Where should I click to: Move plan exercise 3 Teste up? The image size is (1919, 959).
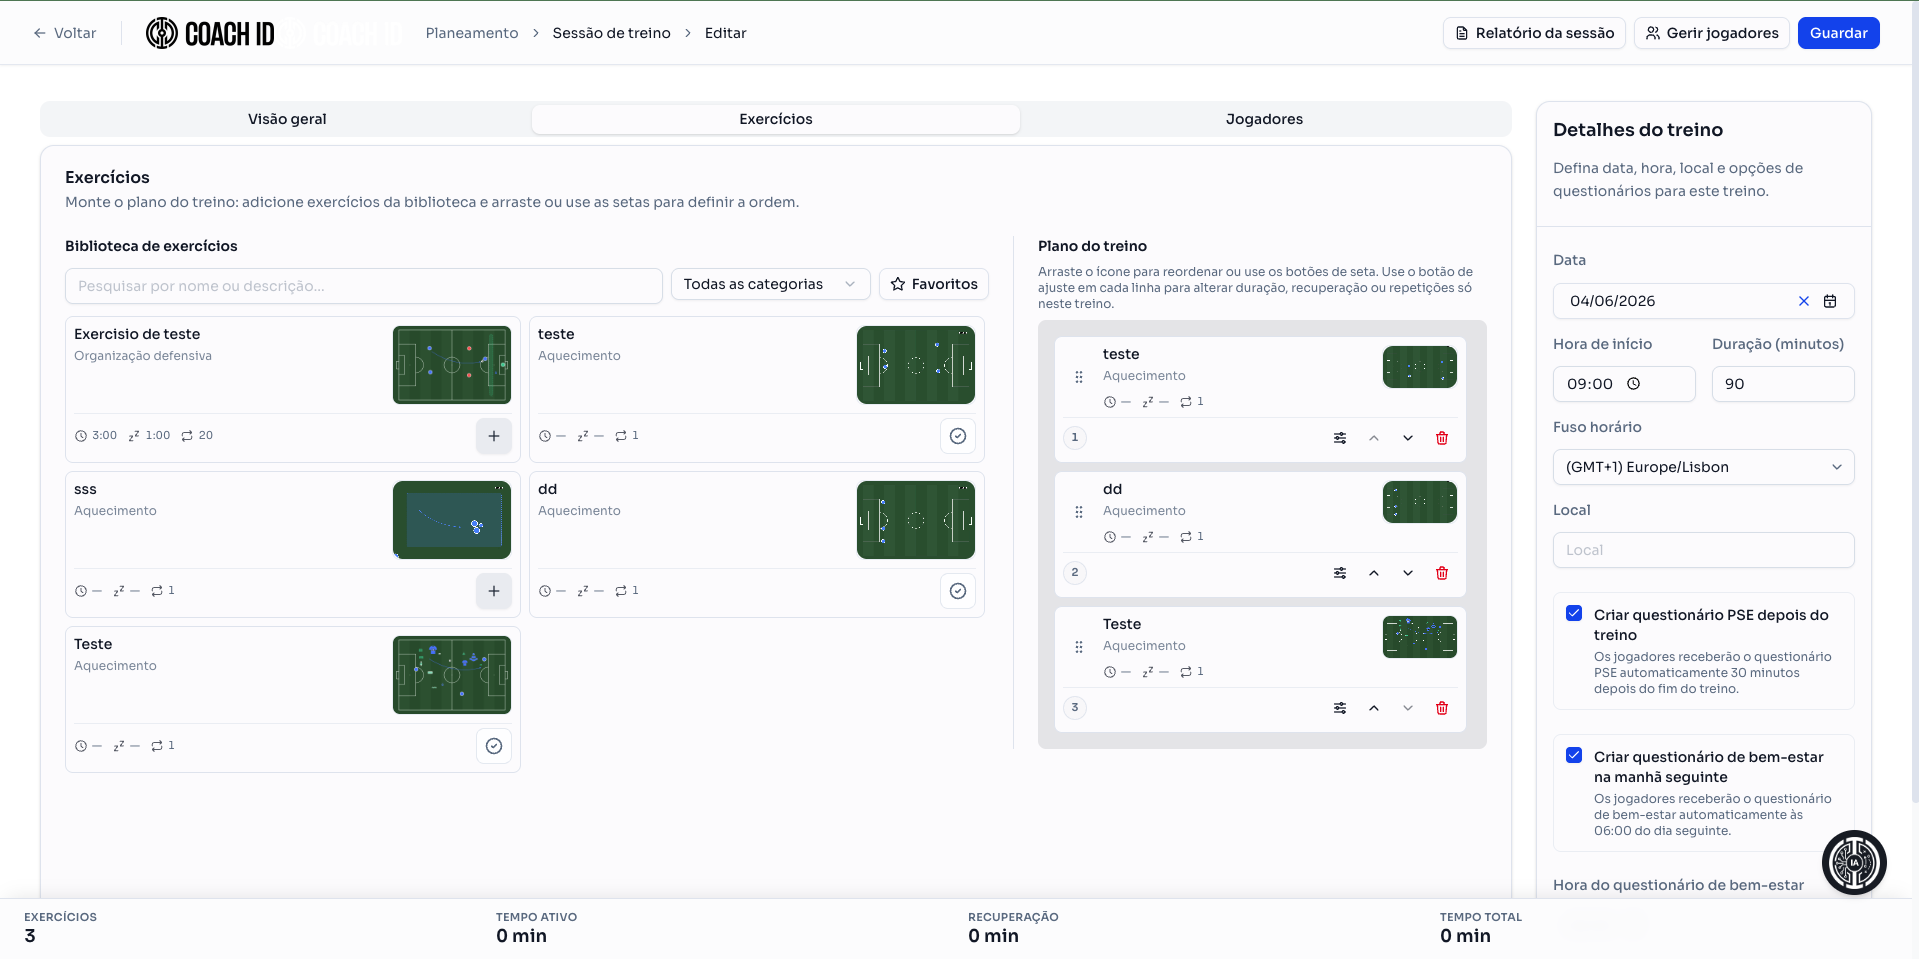pyautogui.click(x=1374, y=708)
